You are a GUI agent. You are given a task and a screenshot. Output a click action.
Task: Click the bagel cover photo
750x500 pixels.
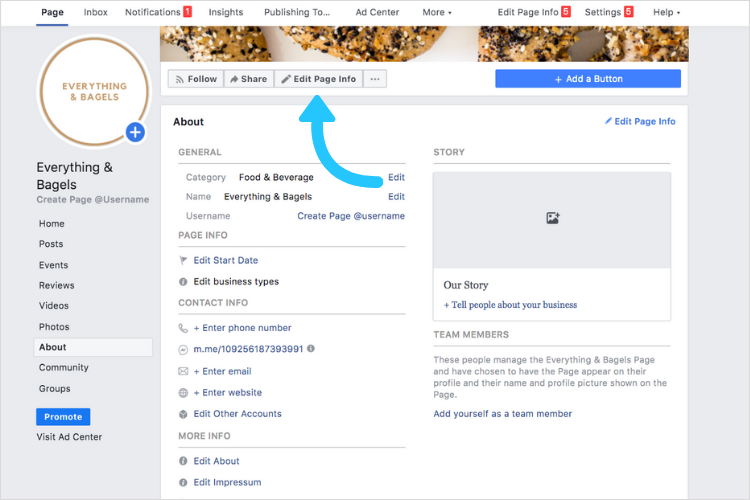pyautogui.click(x=424, y=44)
